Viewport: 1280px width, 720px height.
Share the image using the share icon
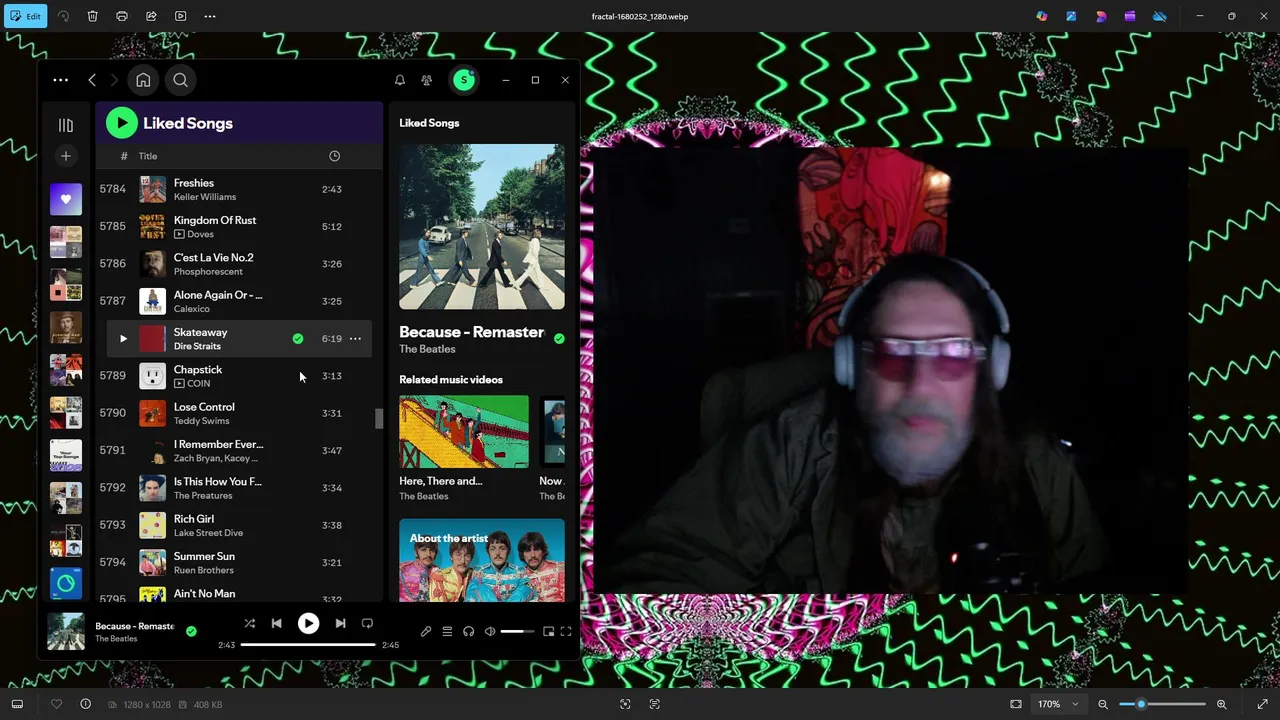point(151,16)
